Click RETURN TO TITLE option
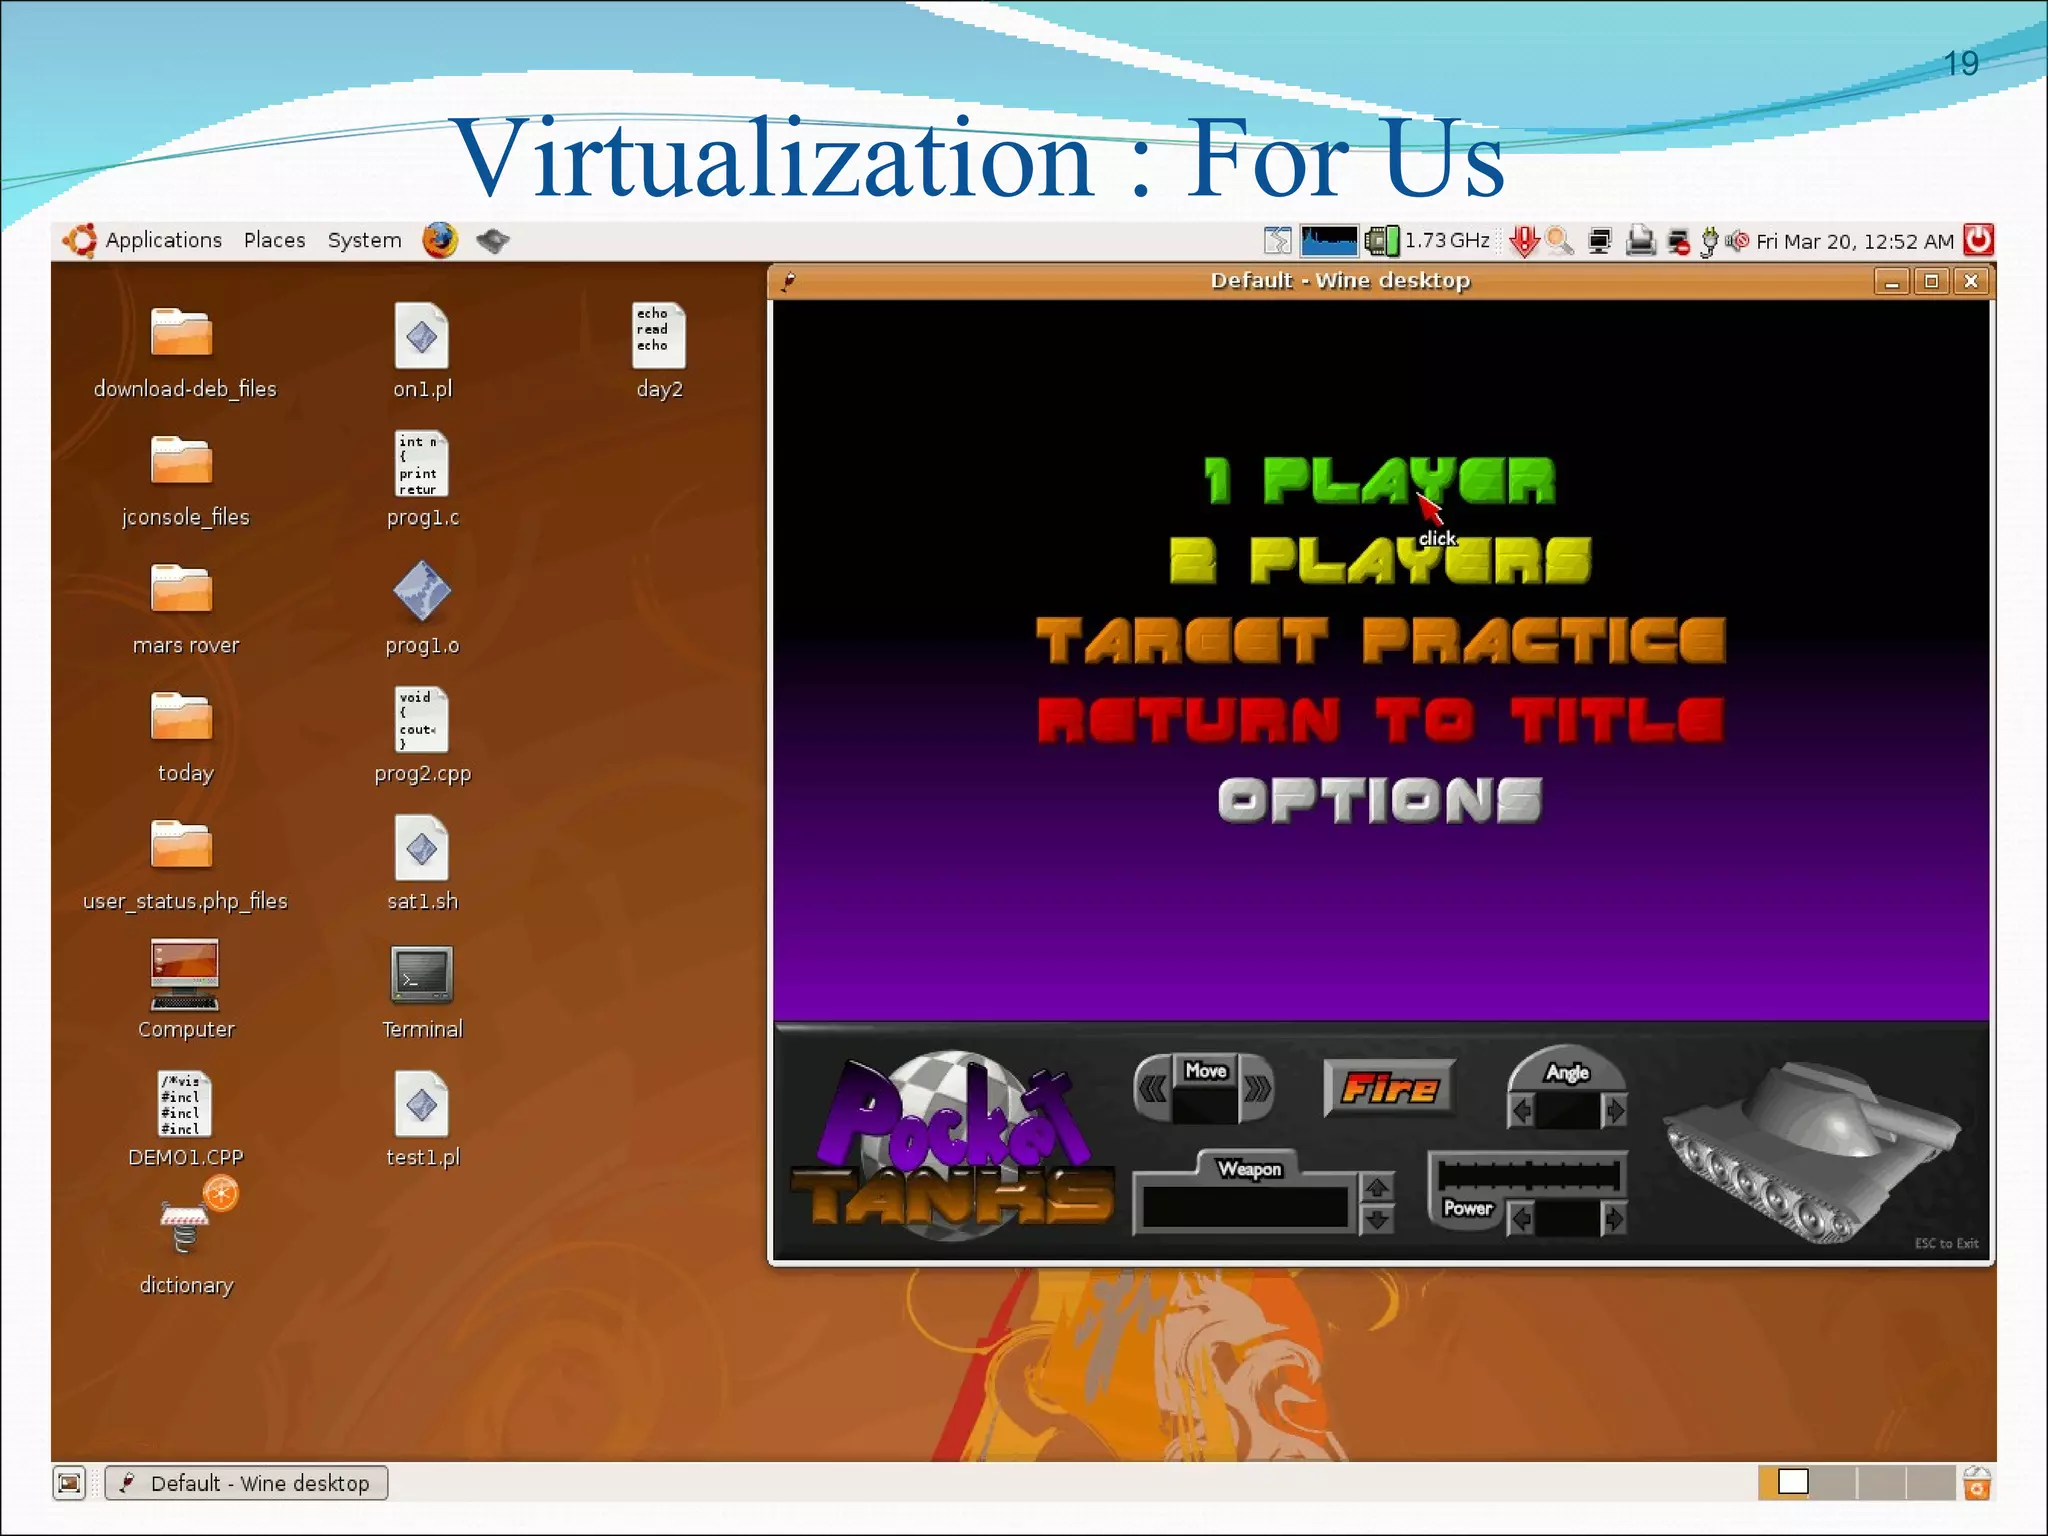Screen dimensions: 2048x1536 point(1380,720)
